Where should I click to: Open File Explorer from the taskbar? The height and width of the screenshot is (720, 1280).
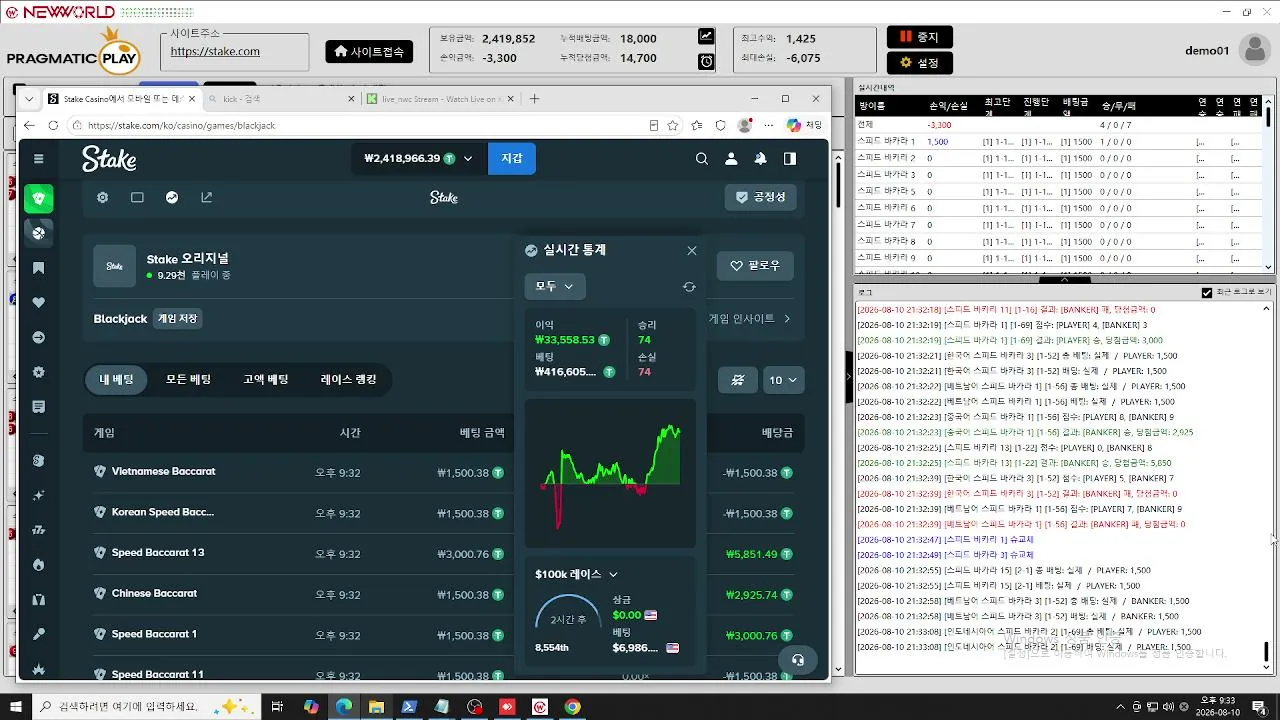377,707
